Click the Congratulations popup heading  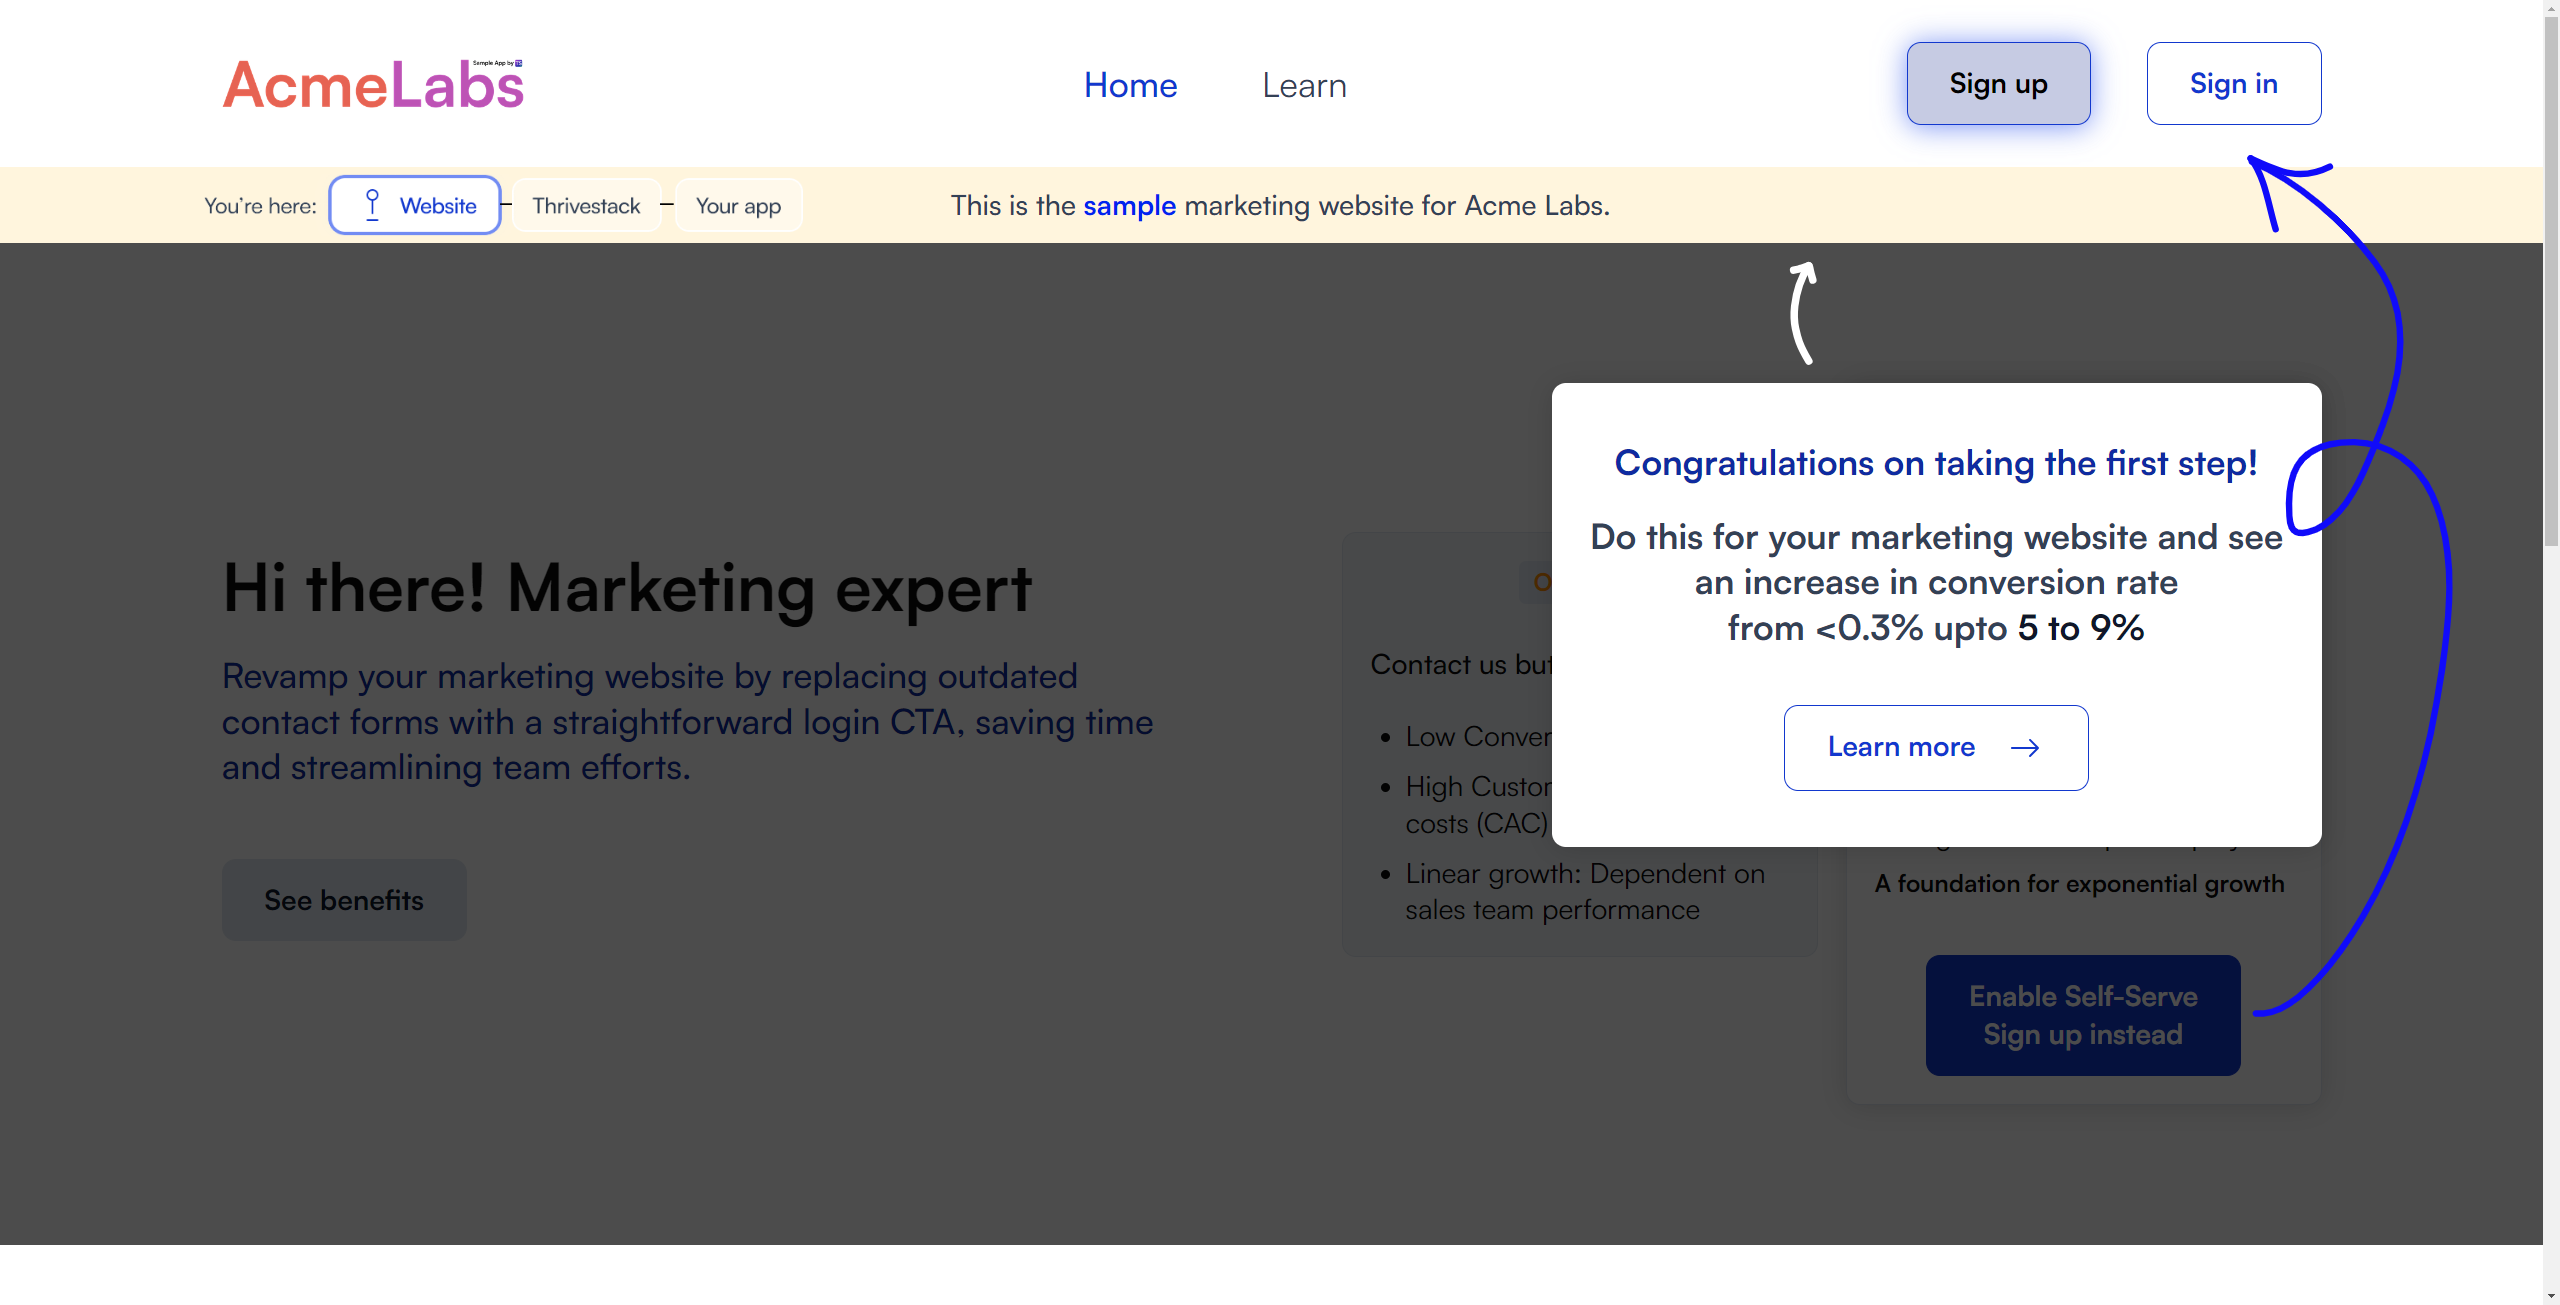(1935, 463)
